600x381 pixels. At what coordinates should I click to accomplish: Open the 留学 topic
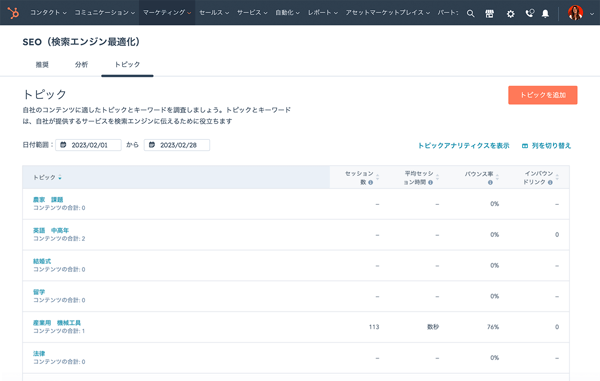tap(39, 292)
